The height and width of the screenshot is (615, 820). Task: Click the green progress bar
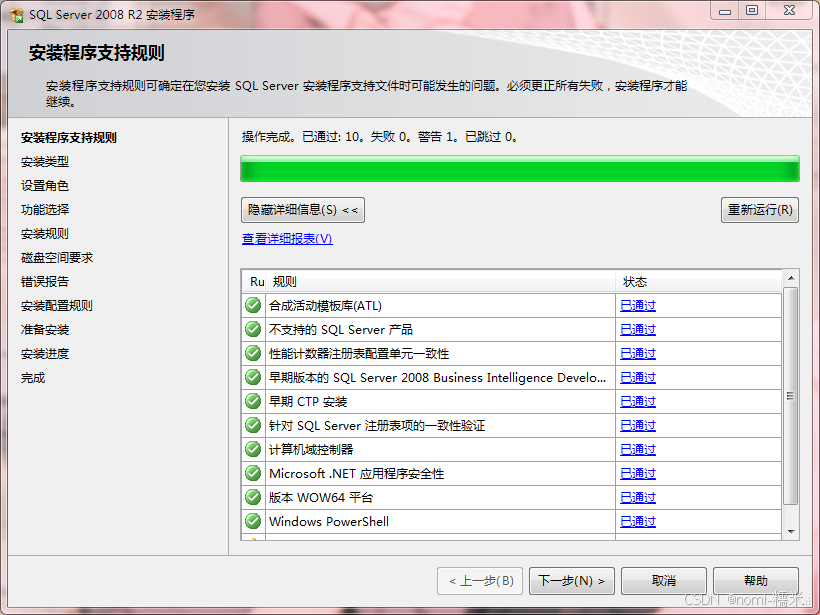[520, 169]
